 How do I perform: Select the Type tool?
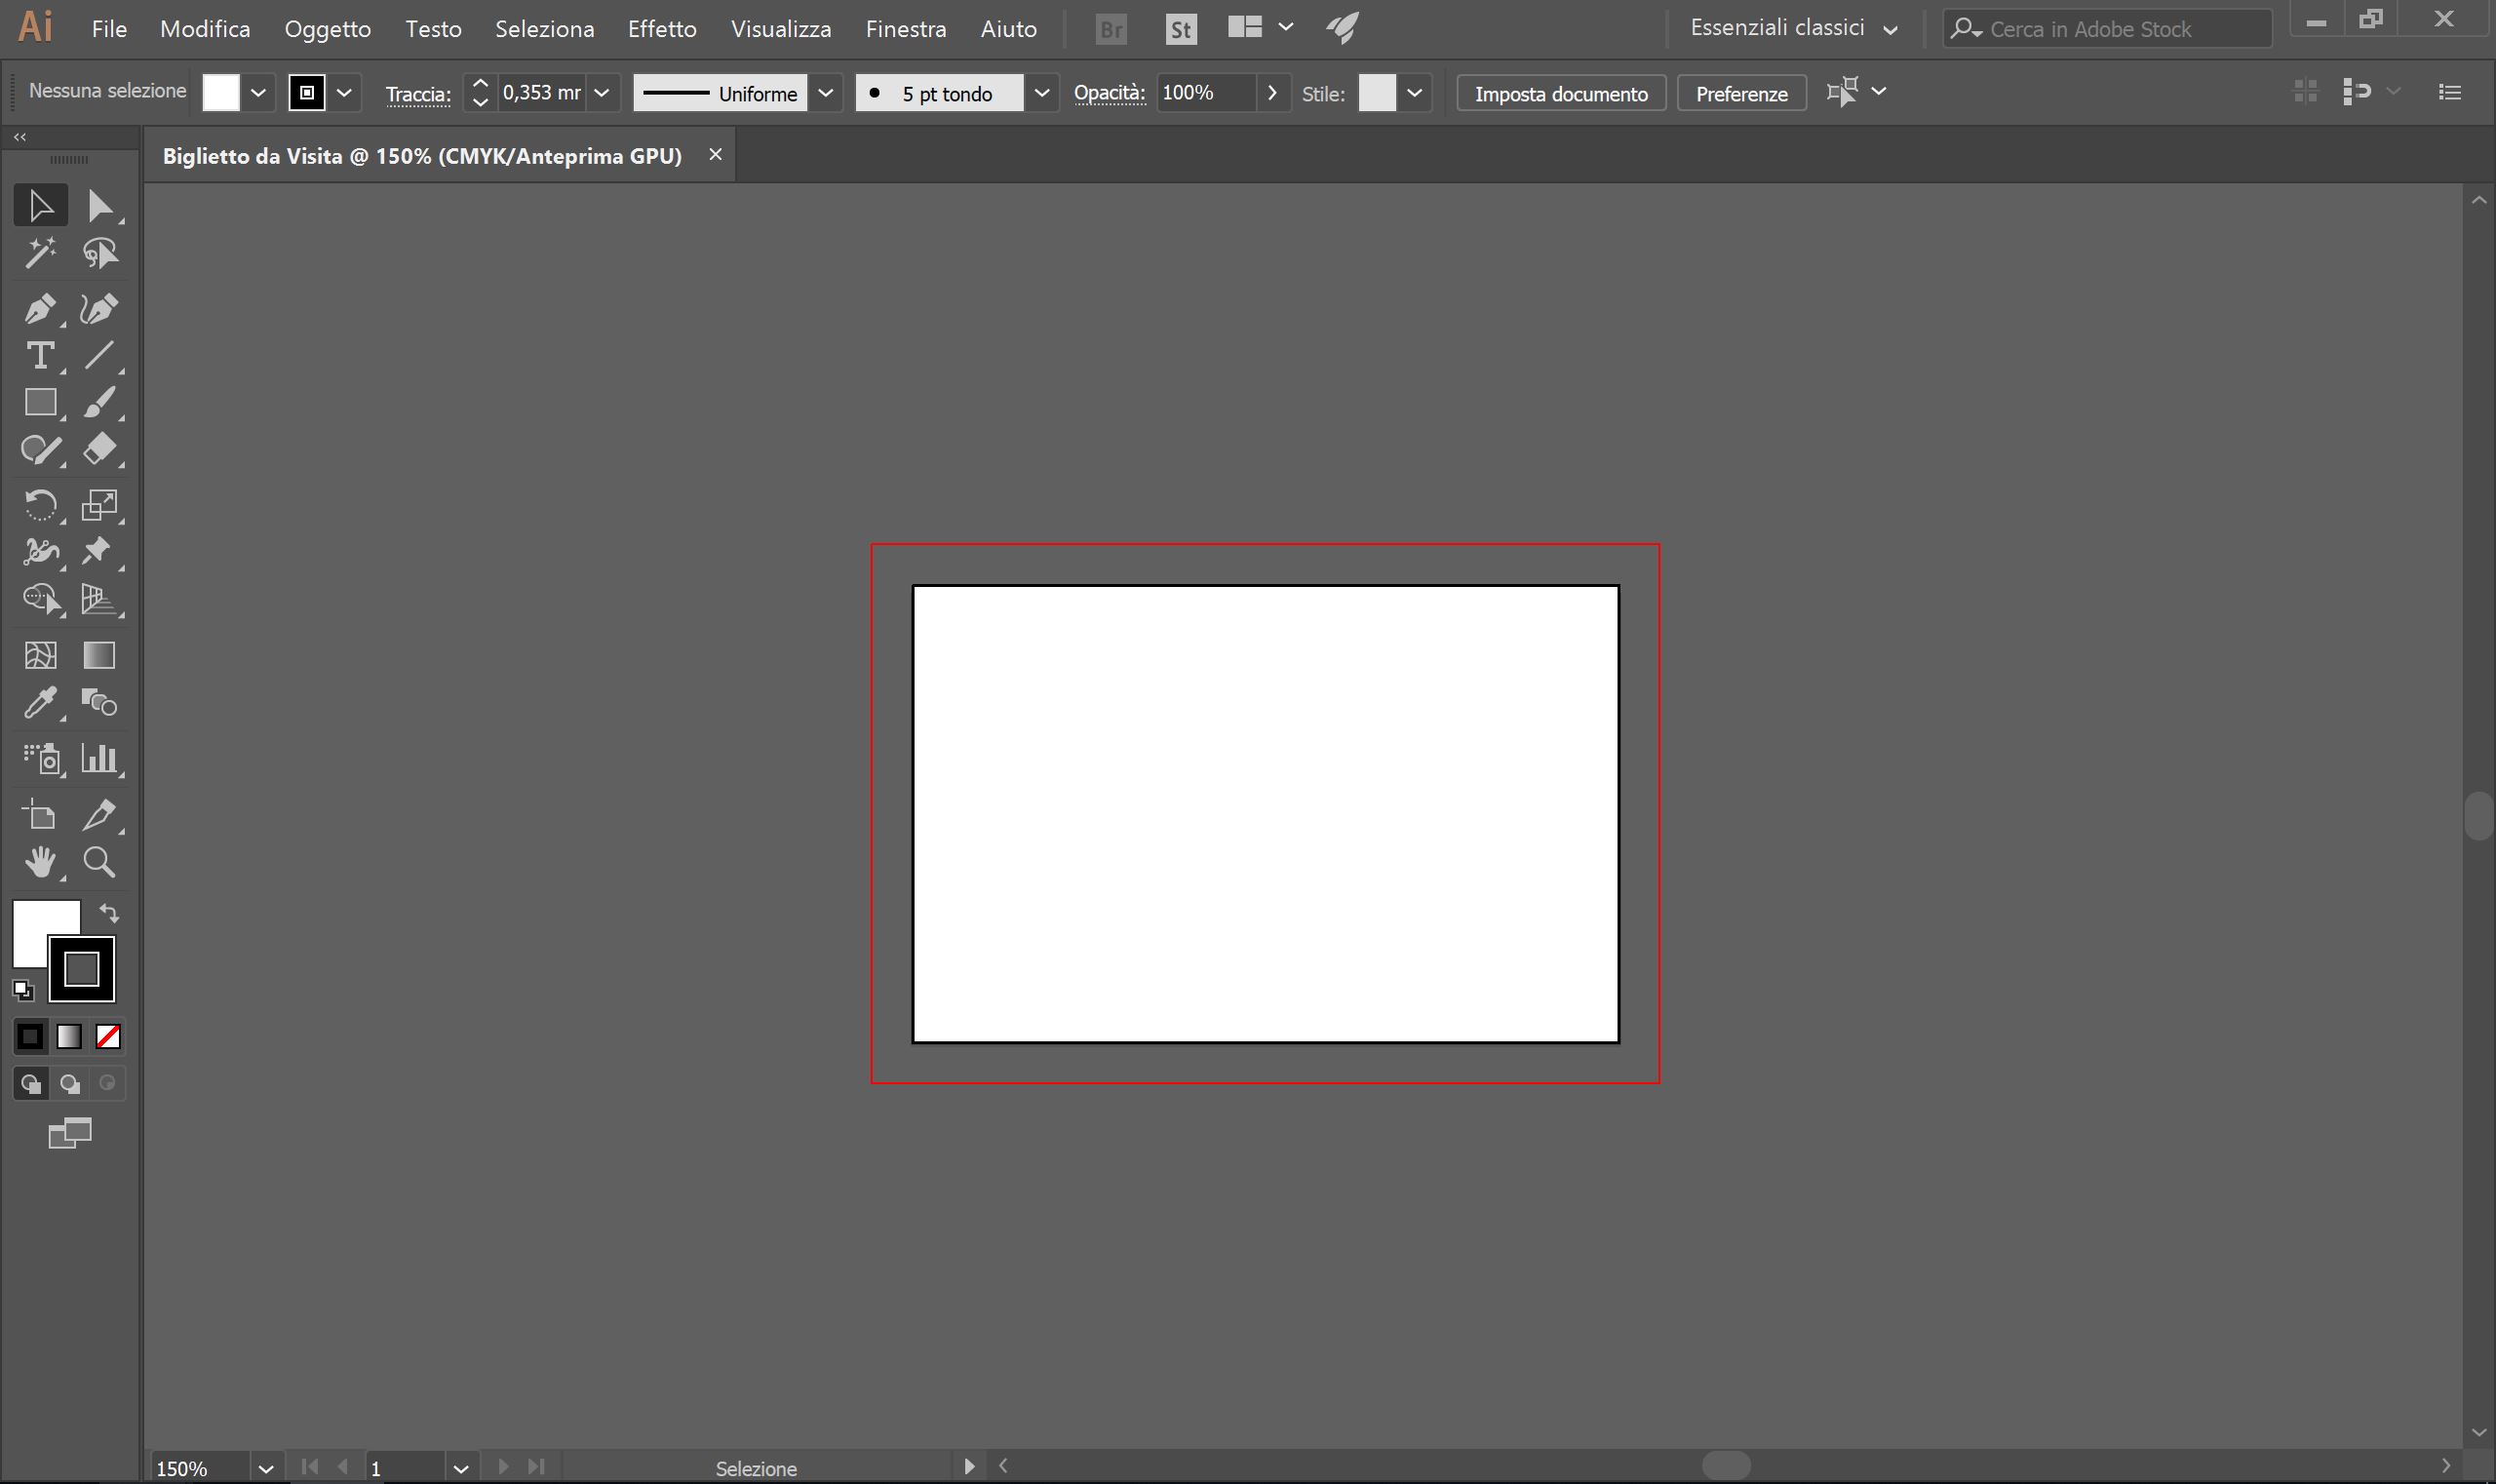click(39, 356)
